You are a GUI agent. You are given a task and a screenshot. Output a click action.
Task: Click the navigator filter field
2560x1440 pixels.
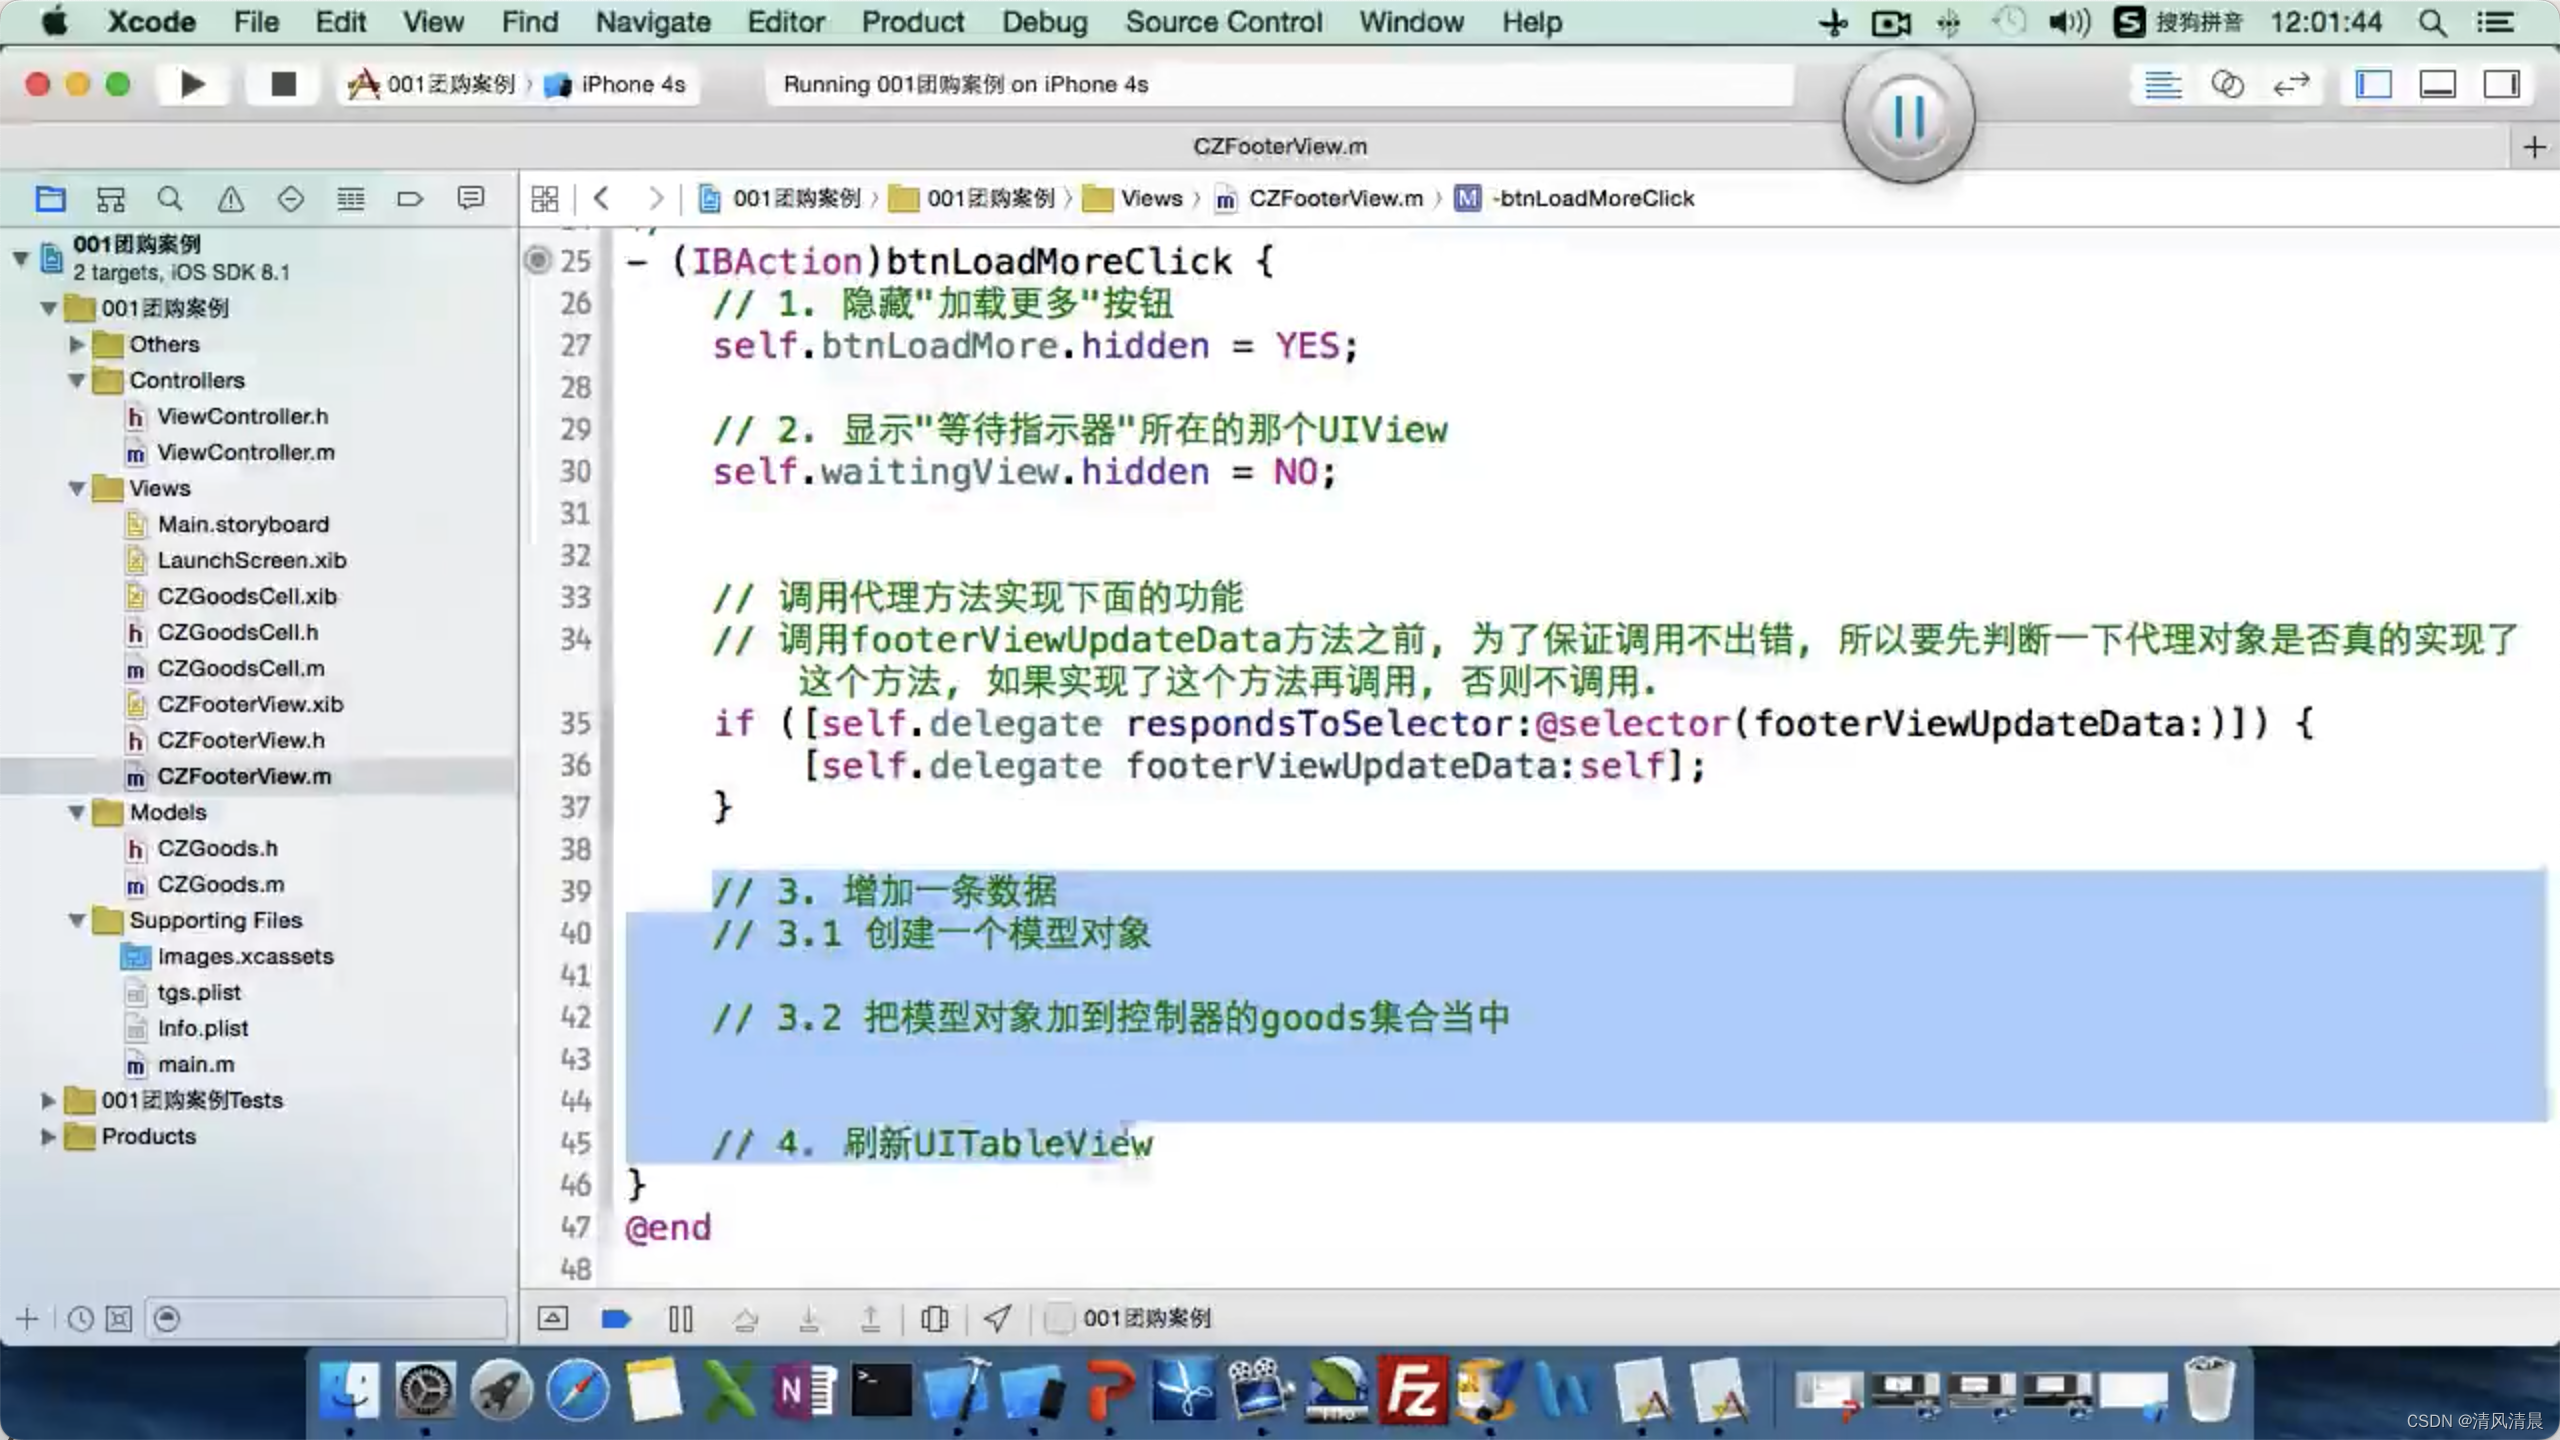(x=326, y=1318)
